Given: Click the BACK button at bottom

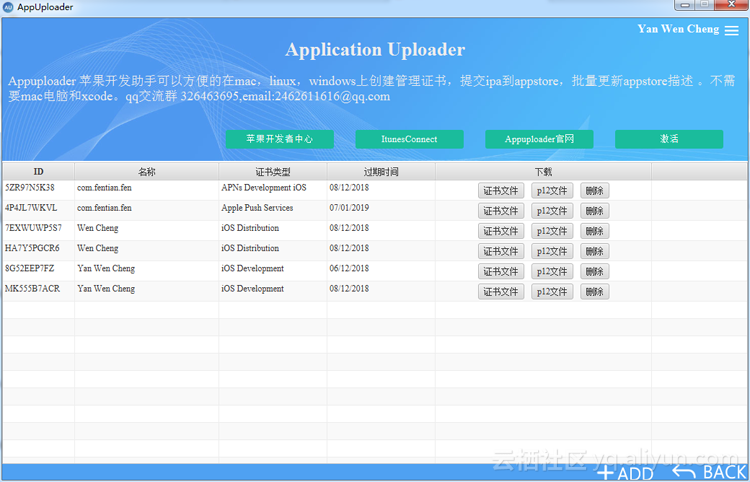Looking at the screenshot, I should [709, 472].
